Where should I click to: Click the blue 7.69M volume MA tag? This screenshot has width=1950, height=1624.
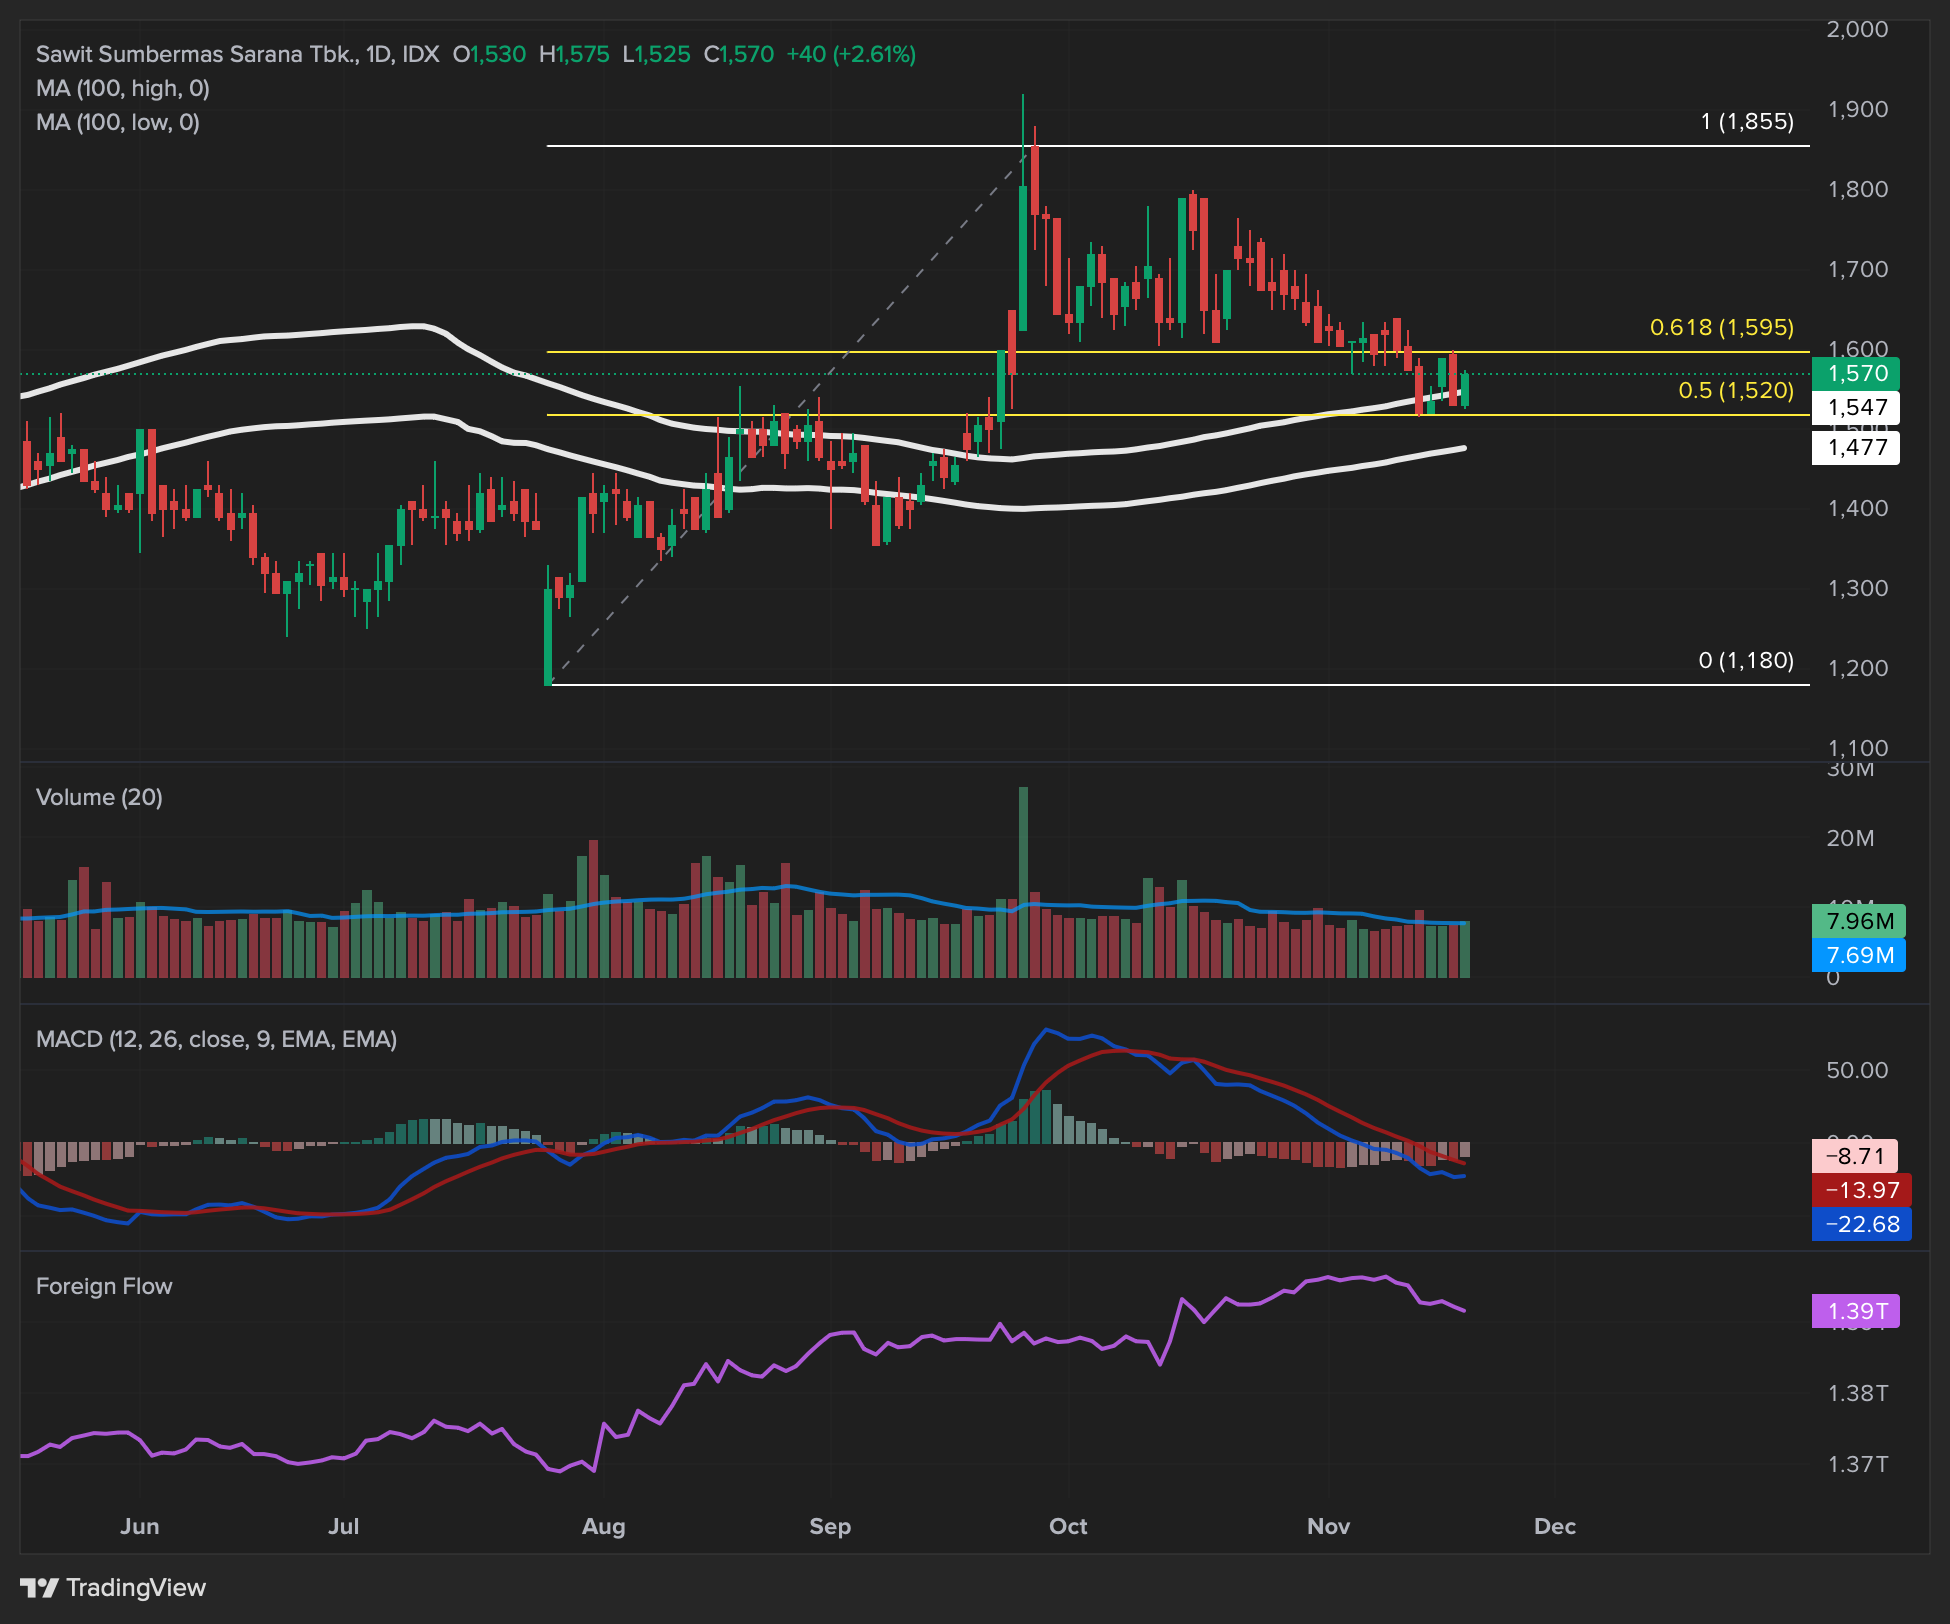(x=1858, y=955)
